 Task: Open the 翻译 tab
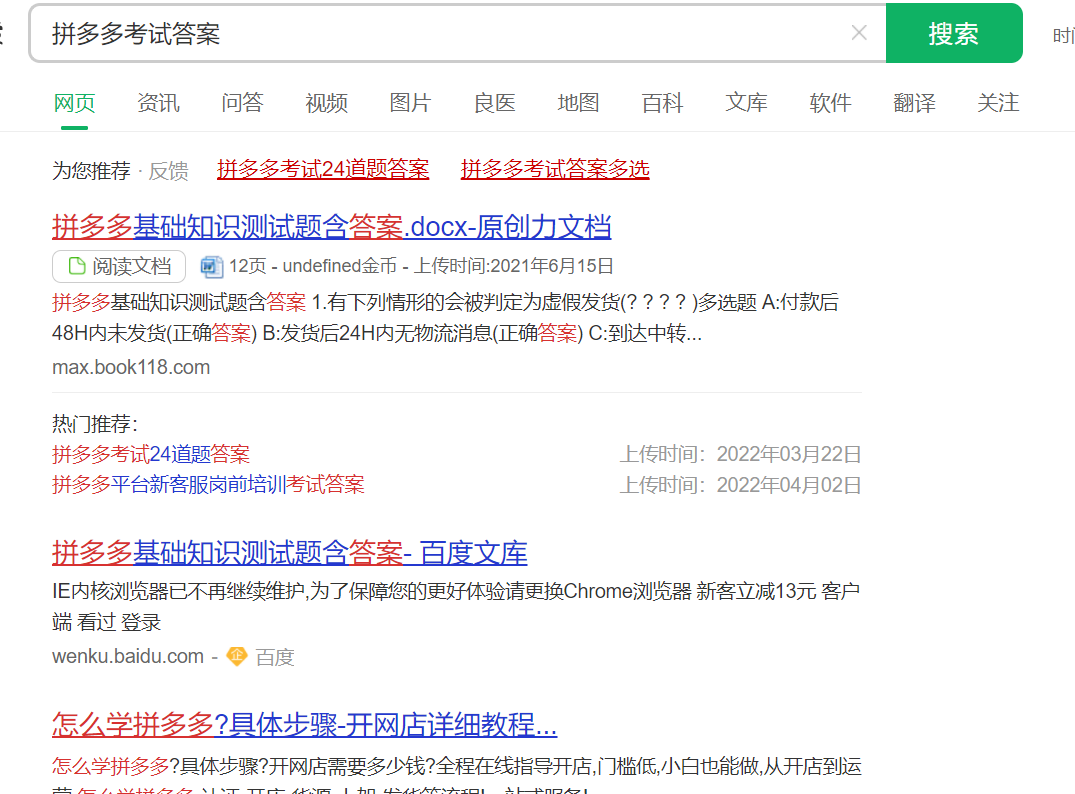pos(914,103)
